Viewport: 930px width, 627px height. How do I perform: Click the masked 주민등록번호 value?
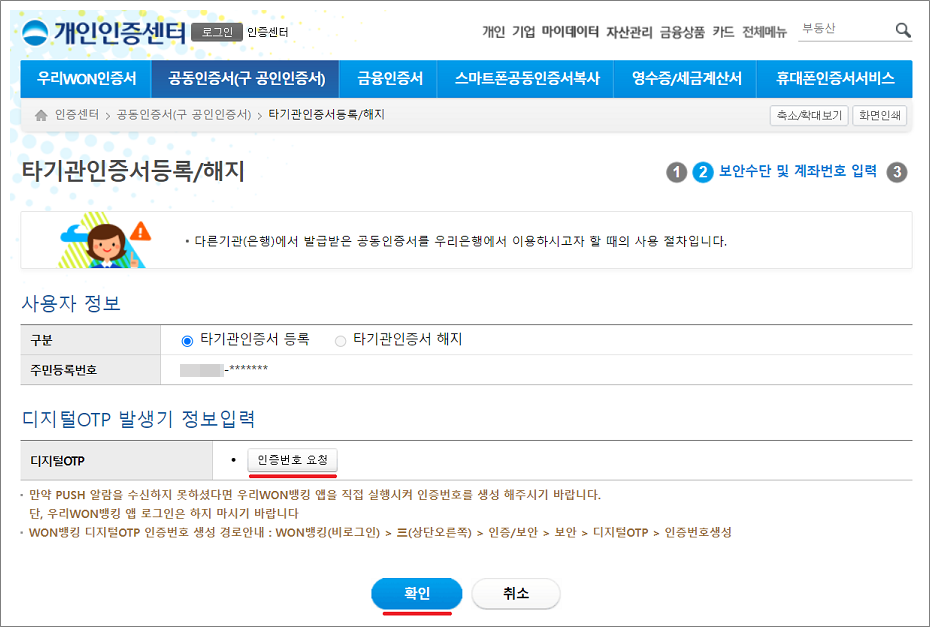point(224,370)
